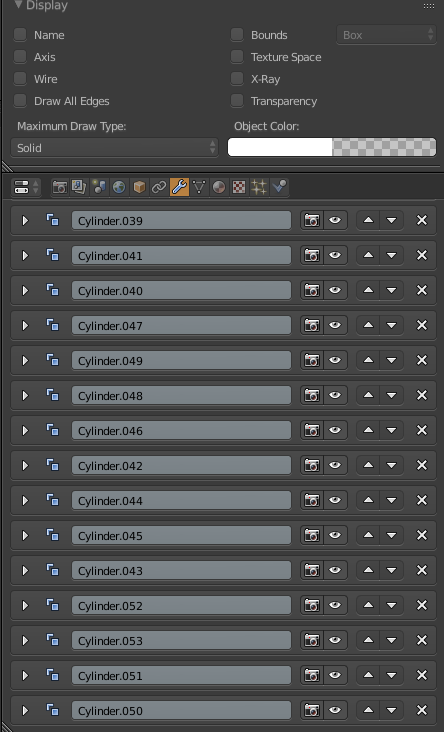Remove the Cylinder.040 modifier
Viewport: 444px width, 732px height.
422,290
